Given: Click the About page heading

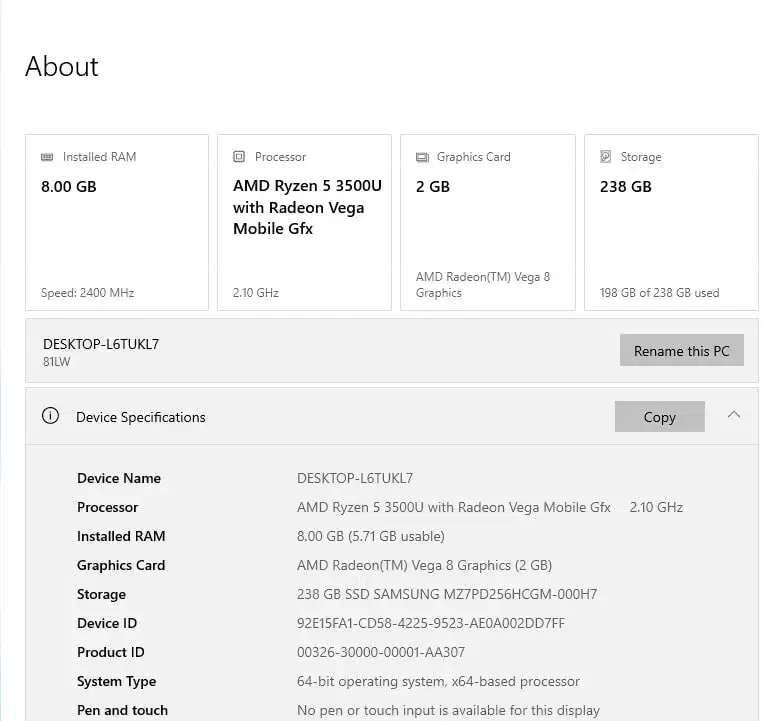Looking at the screenshot, I should 62,67.
